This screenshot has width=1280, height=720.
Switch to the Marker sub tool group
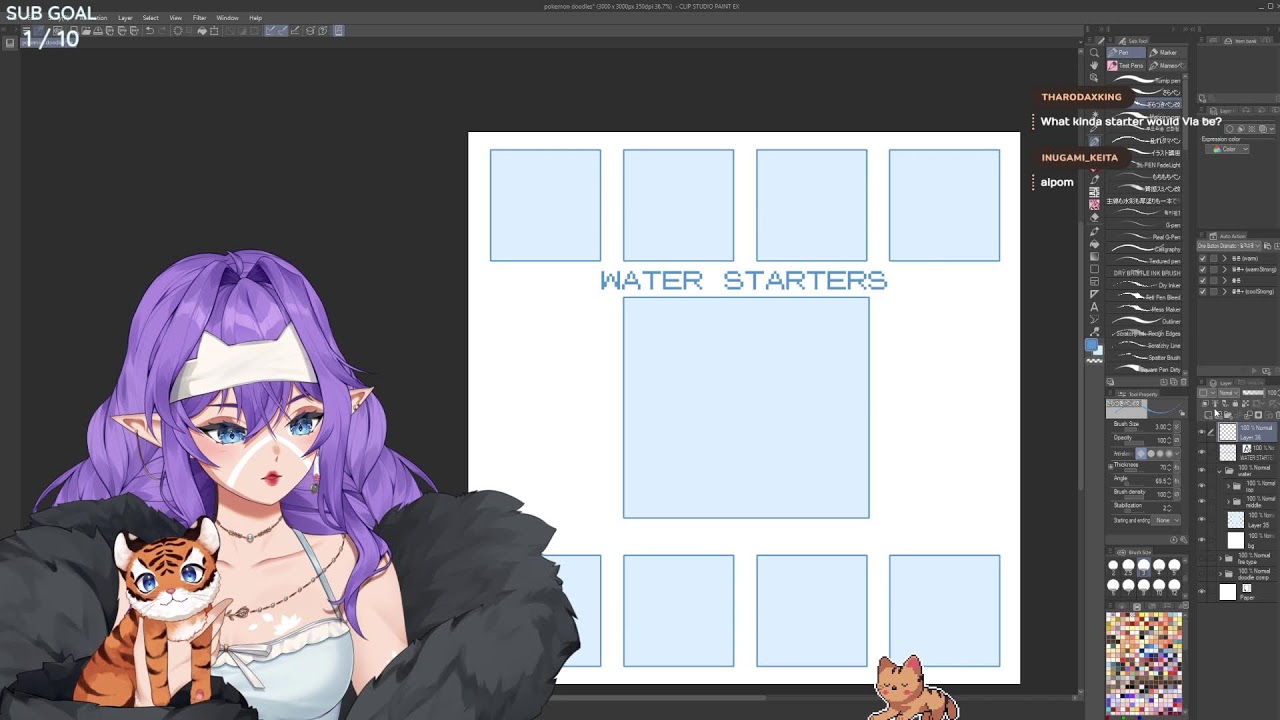coord(1166,53)
